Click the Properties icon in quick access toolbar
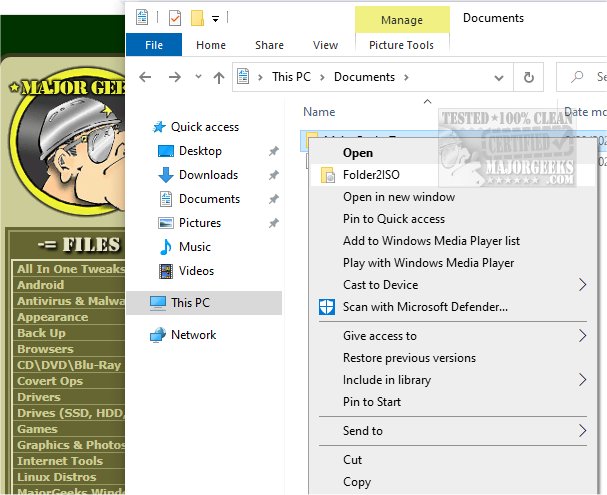 tap(174, 17)
